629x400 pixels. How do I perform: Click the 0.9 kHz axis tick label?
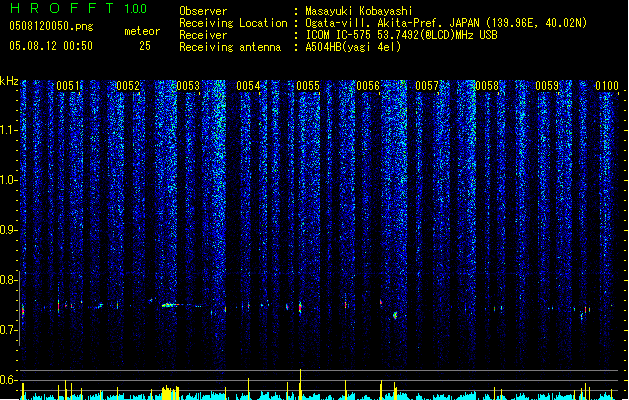(x=9, y=230)
